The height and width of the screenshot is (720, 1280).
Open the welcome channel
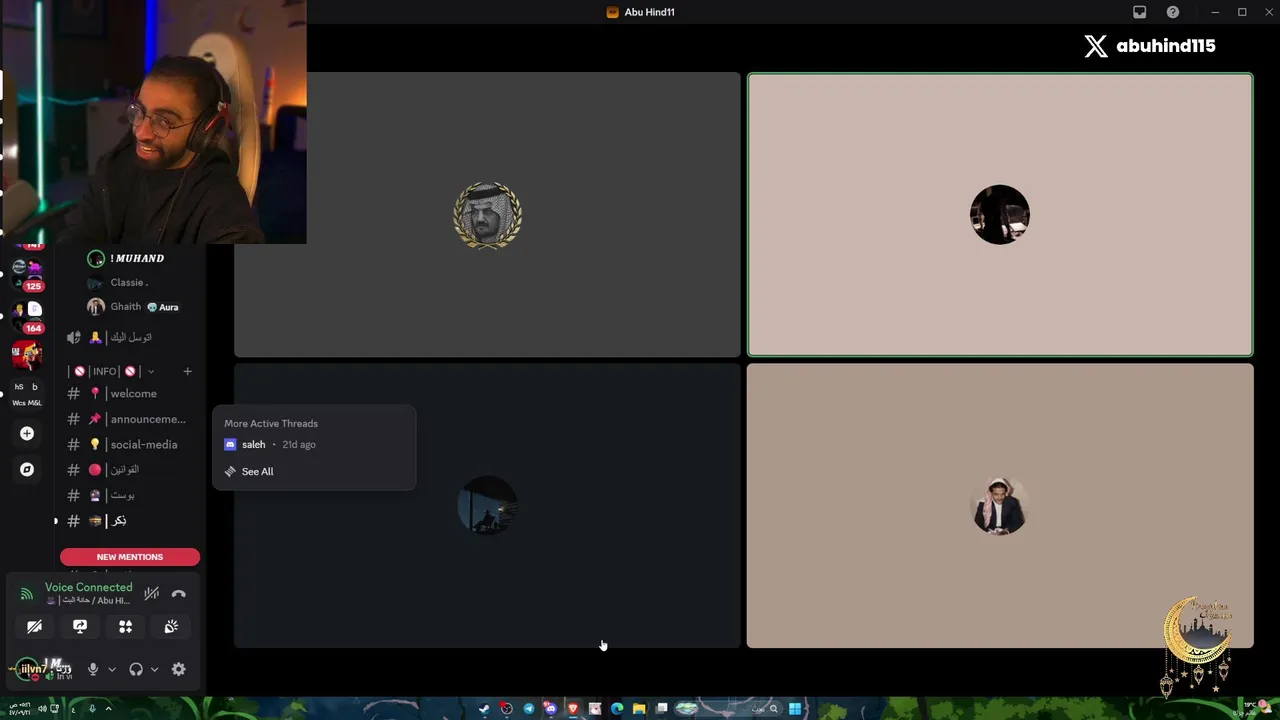tap(130, 394)
